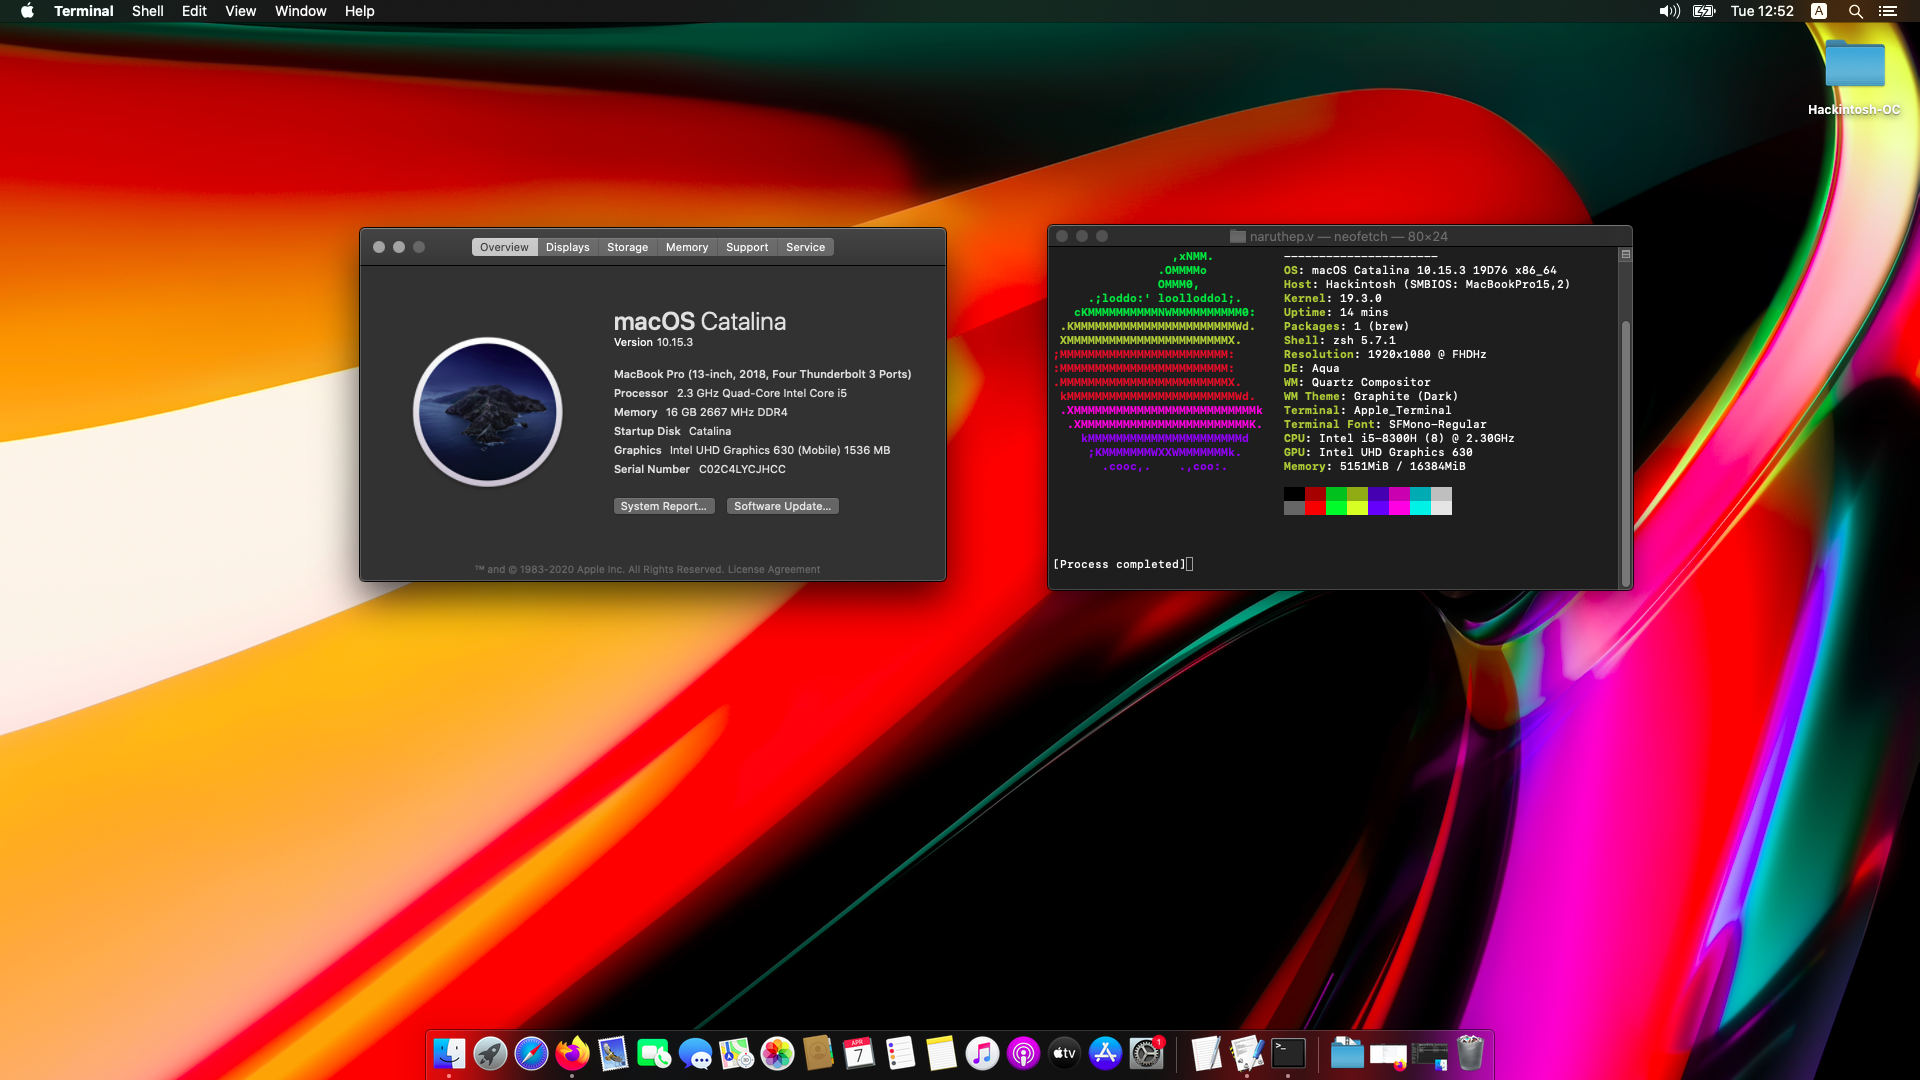The width and height of the screenshot is (1920, 1080).
Task: Open Apple TV app in dock
Action: coord(1064,1053)
